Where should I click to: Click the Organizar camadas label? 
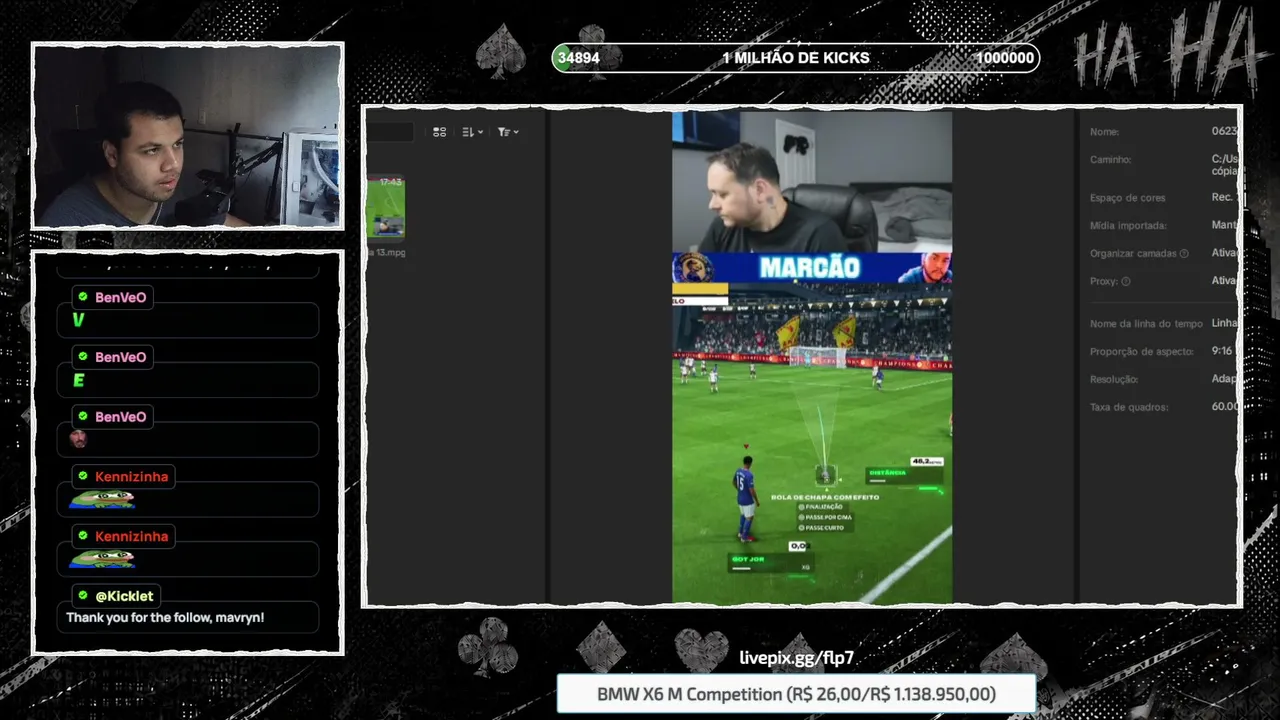[1133, 254]
